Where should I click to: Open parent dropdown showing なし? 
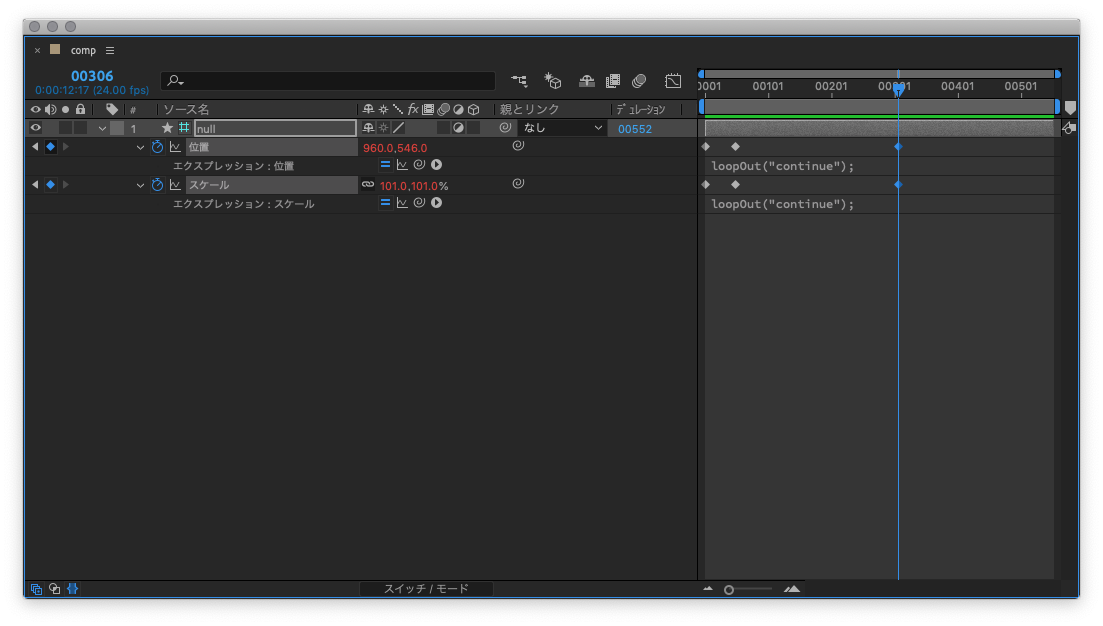(561, 128)
